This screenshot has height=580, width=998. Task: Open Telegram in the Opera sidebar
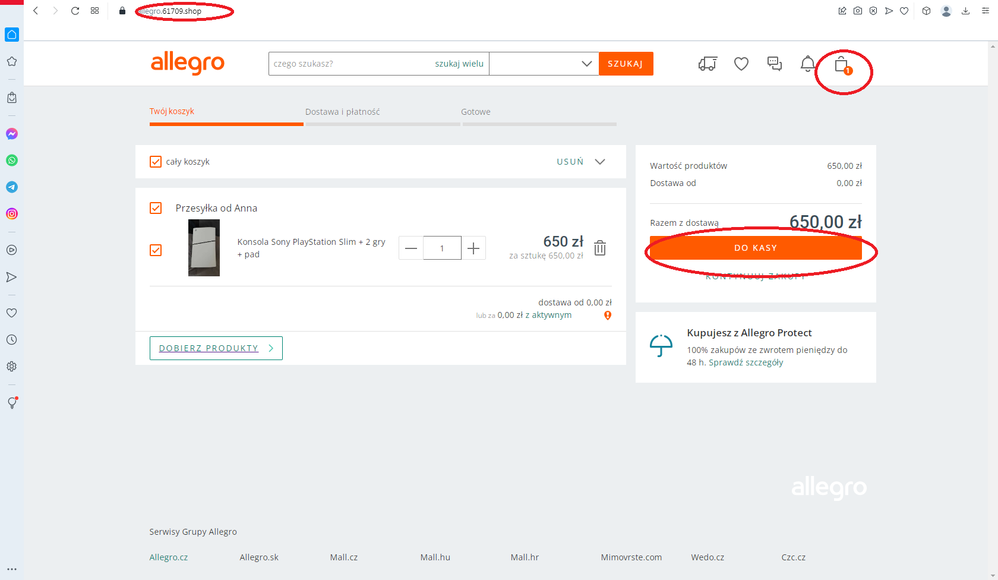click(11, 187)
